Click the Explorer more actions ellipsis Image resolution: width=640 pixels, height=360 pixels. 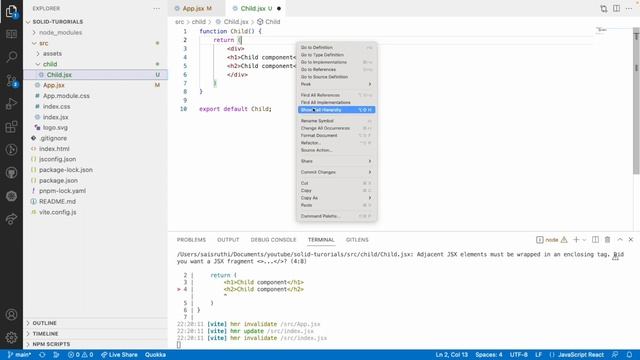click(x=156, y=9)
